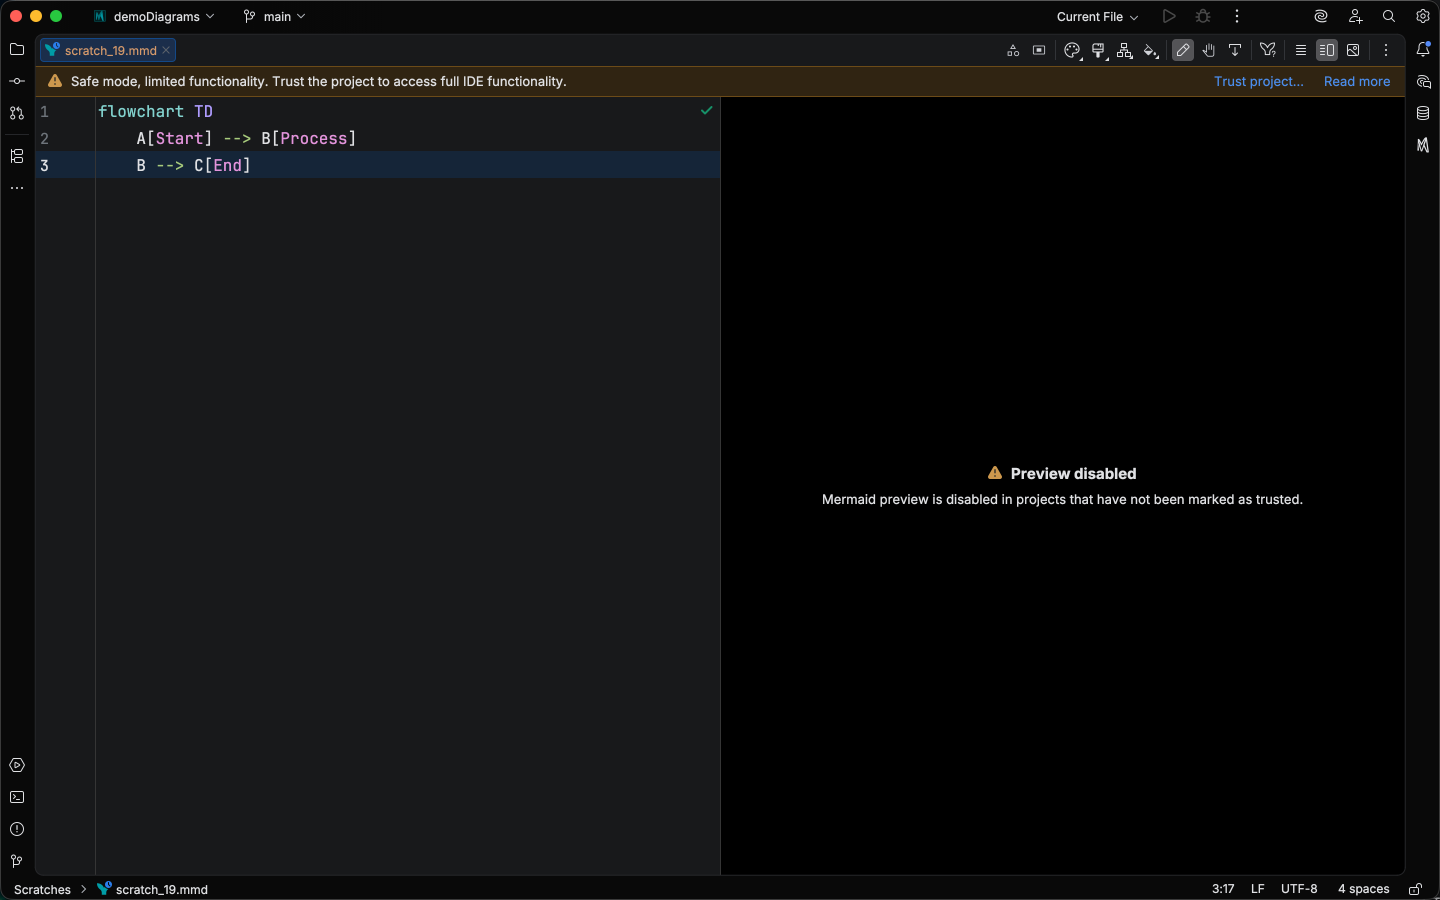Click the 'flowchart' keyword in the editor

(141, 111)
